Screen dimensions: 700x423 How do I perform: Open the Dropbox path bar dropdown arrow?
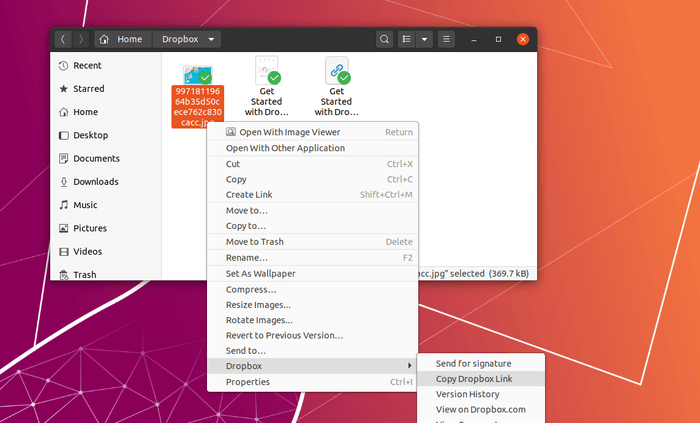pyautogui.click(x=211, y=39)
